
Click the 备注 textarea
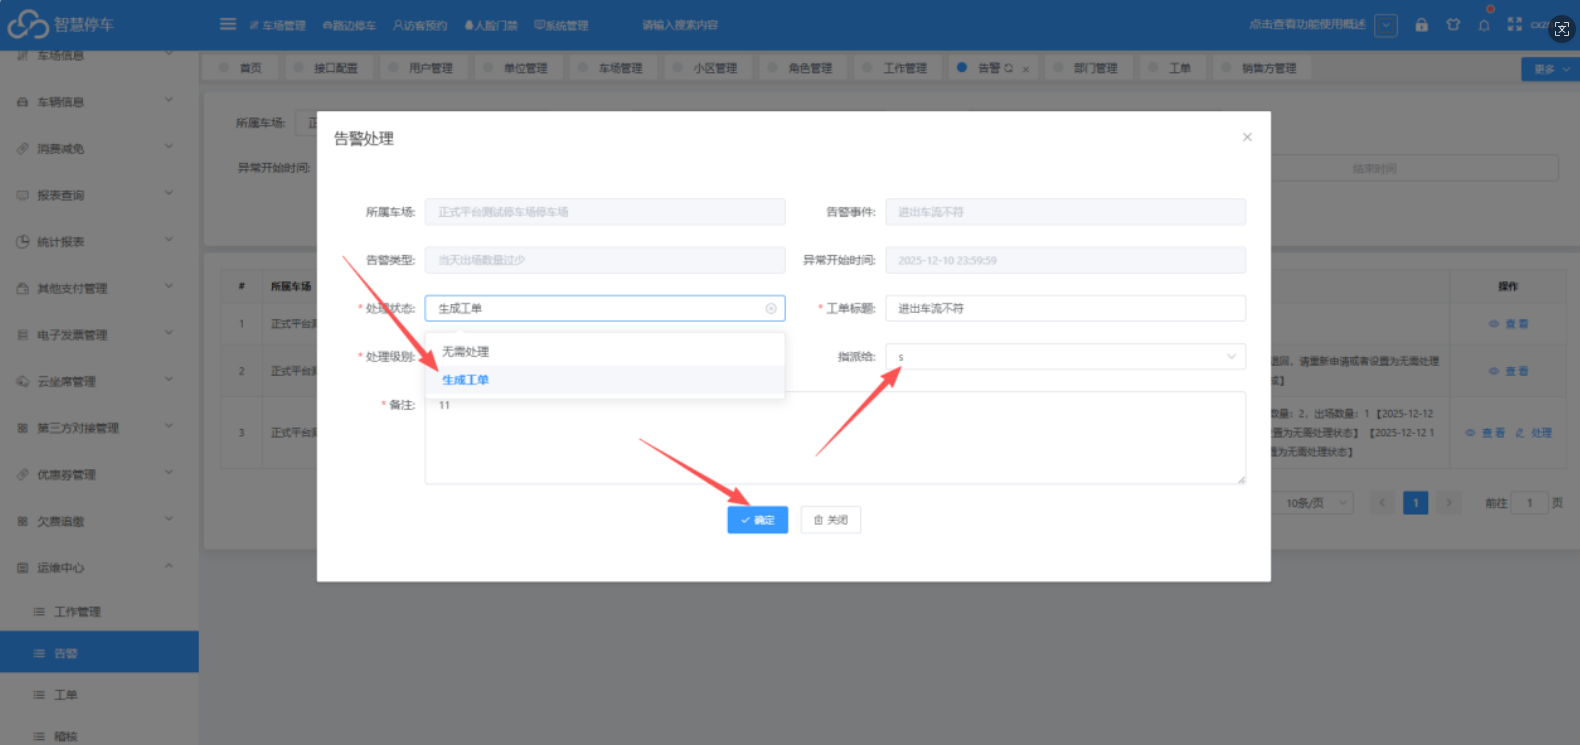[835, 438]
